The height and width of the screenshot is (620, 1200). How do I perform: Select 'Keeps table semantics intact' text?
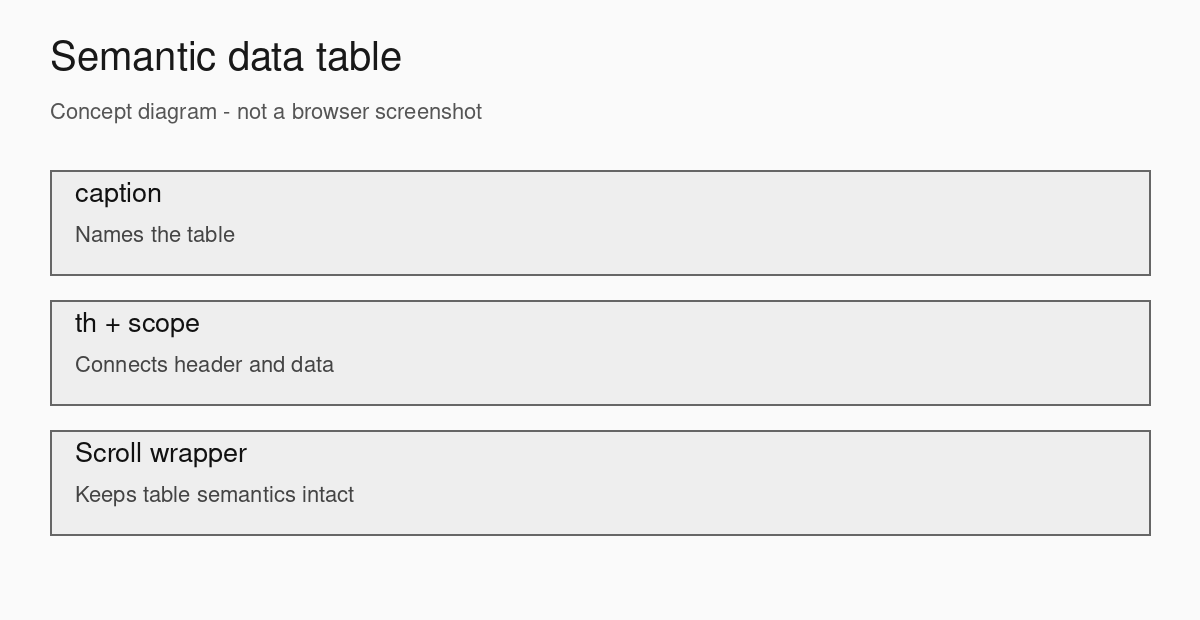[x=214, y=495]
